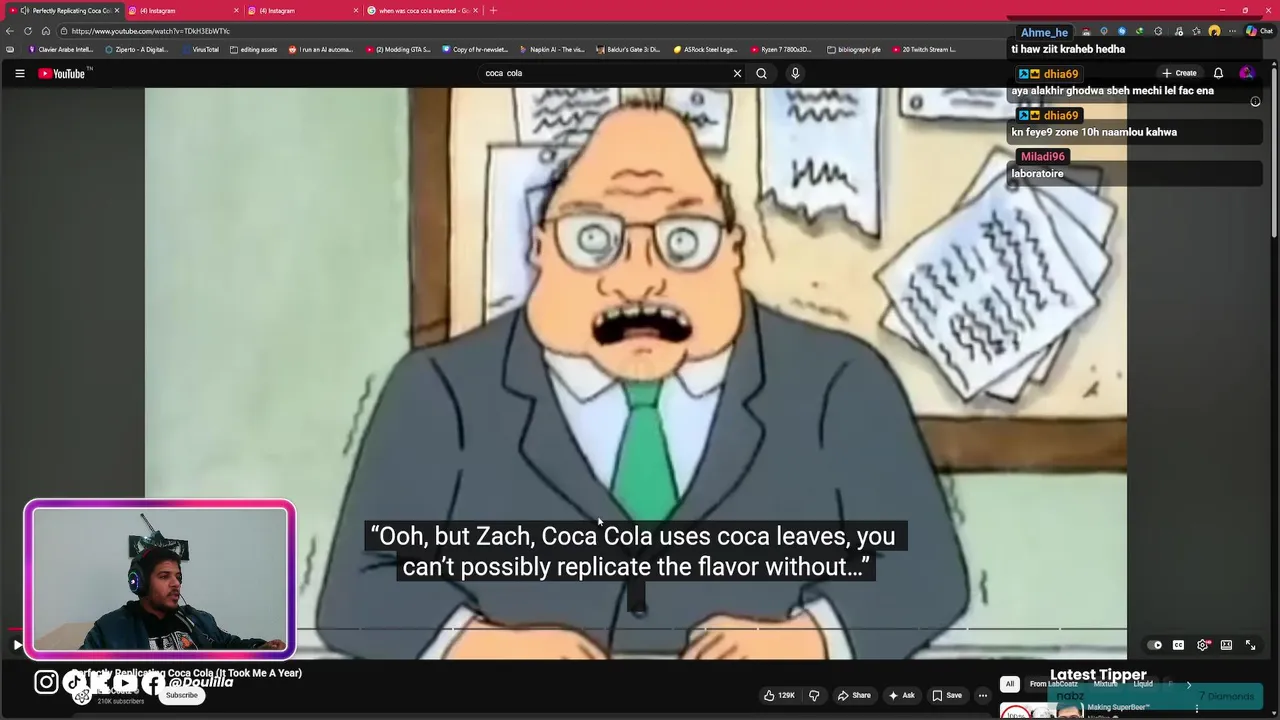
Task: Go back in browser history
Action: [10, 31]
